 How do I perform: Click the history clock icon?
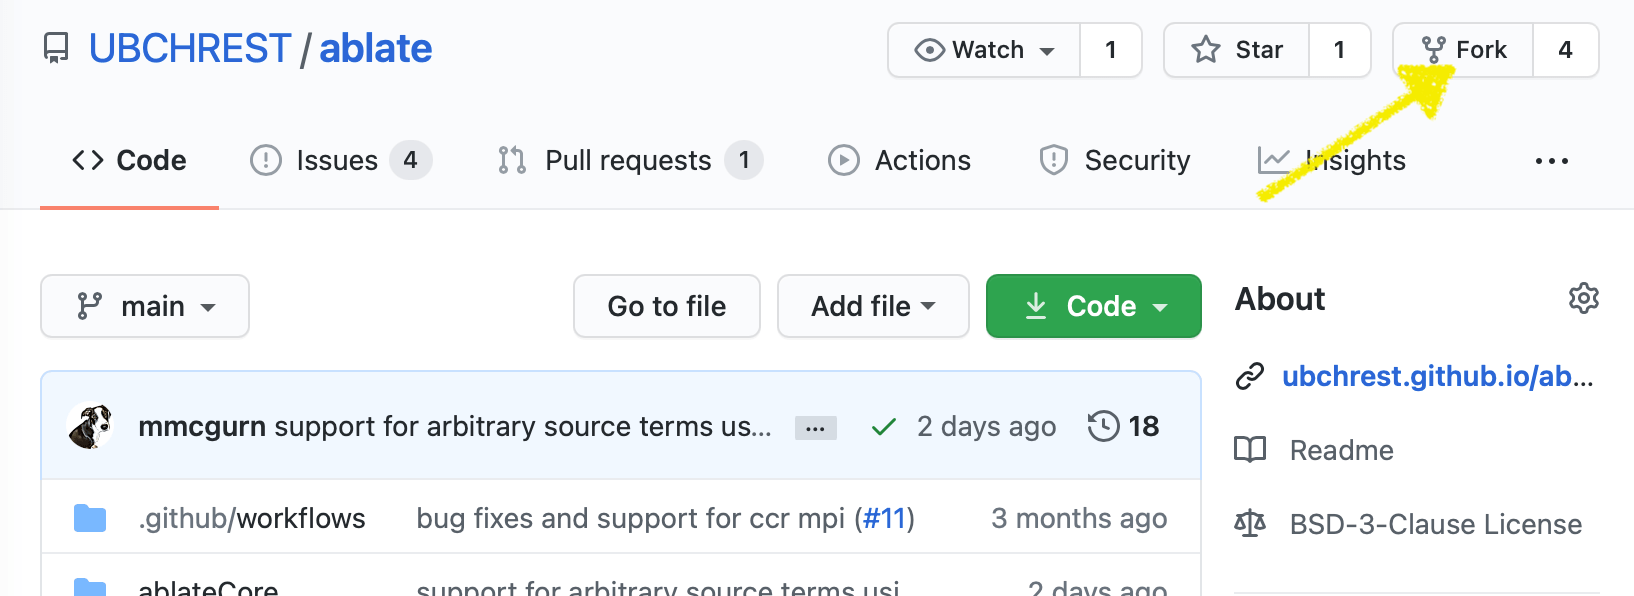[x=1103, y=427]
